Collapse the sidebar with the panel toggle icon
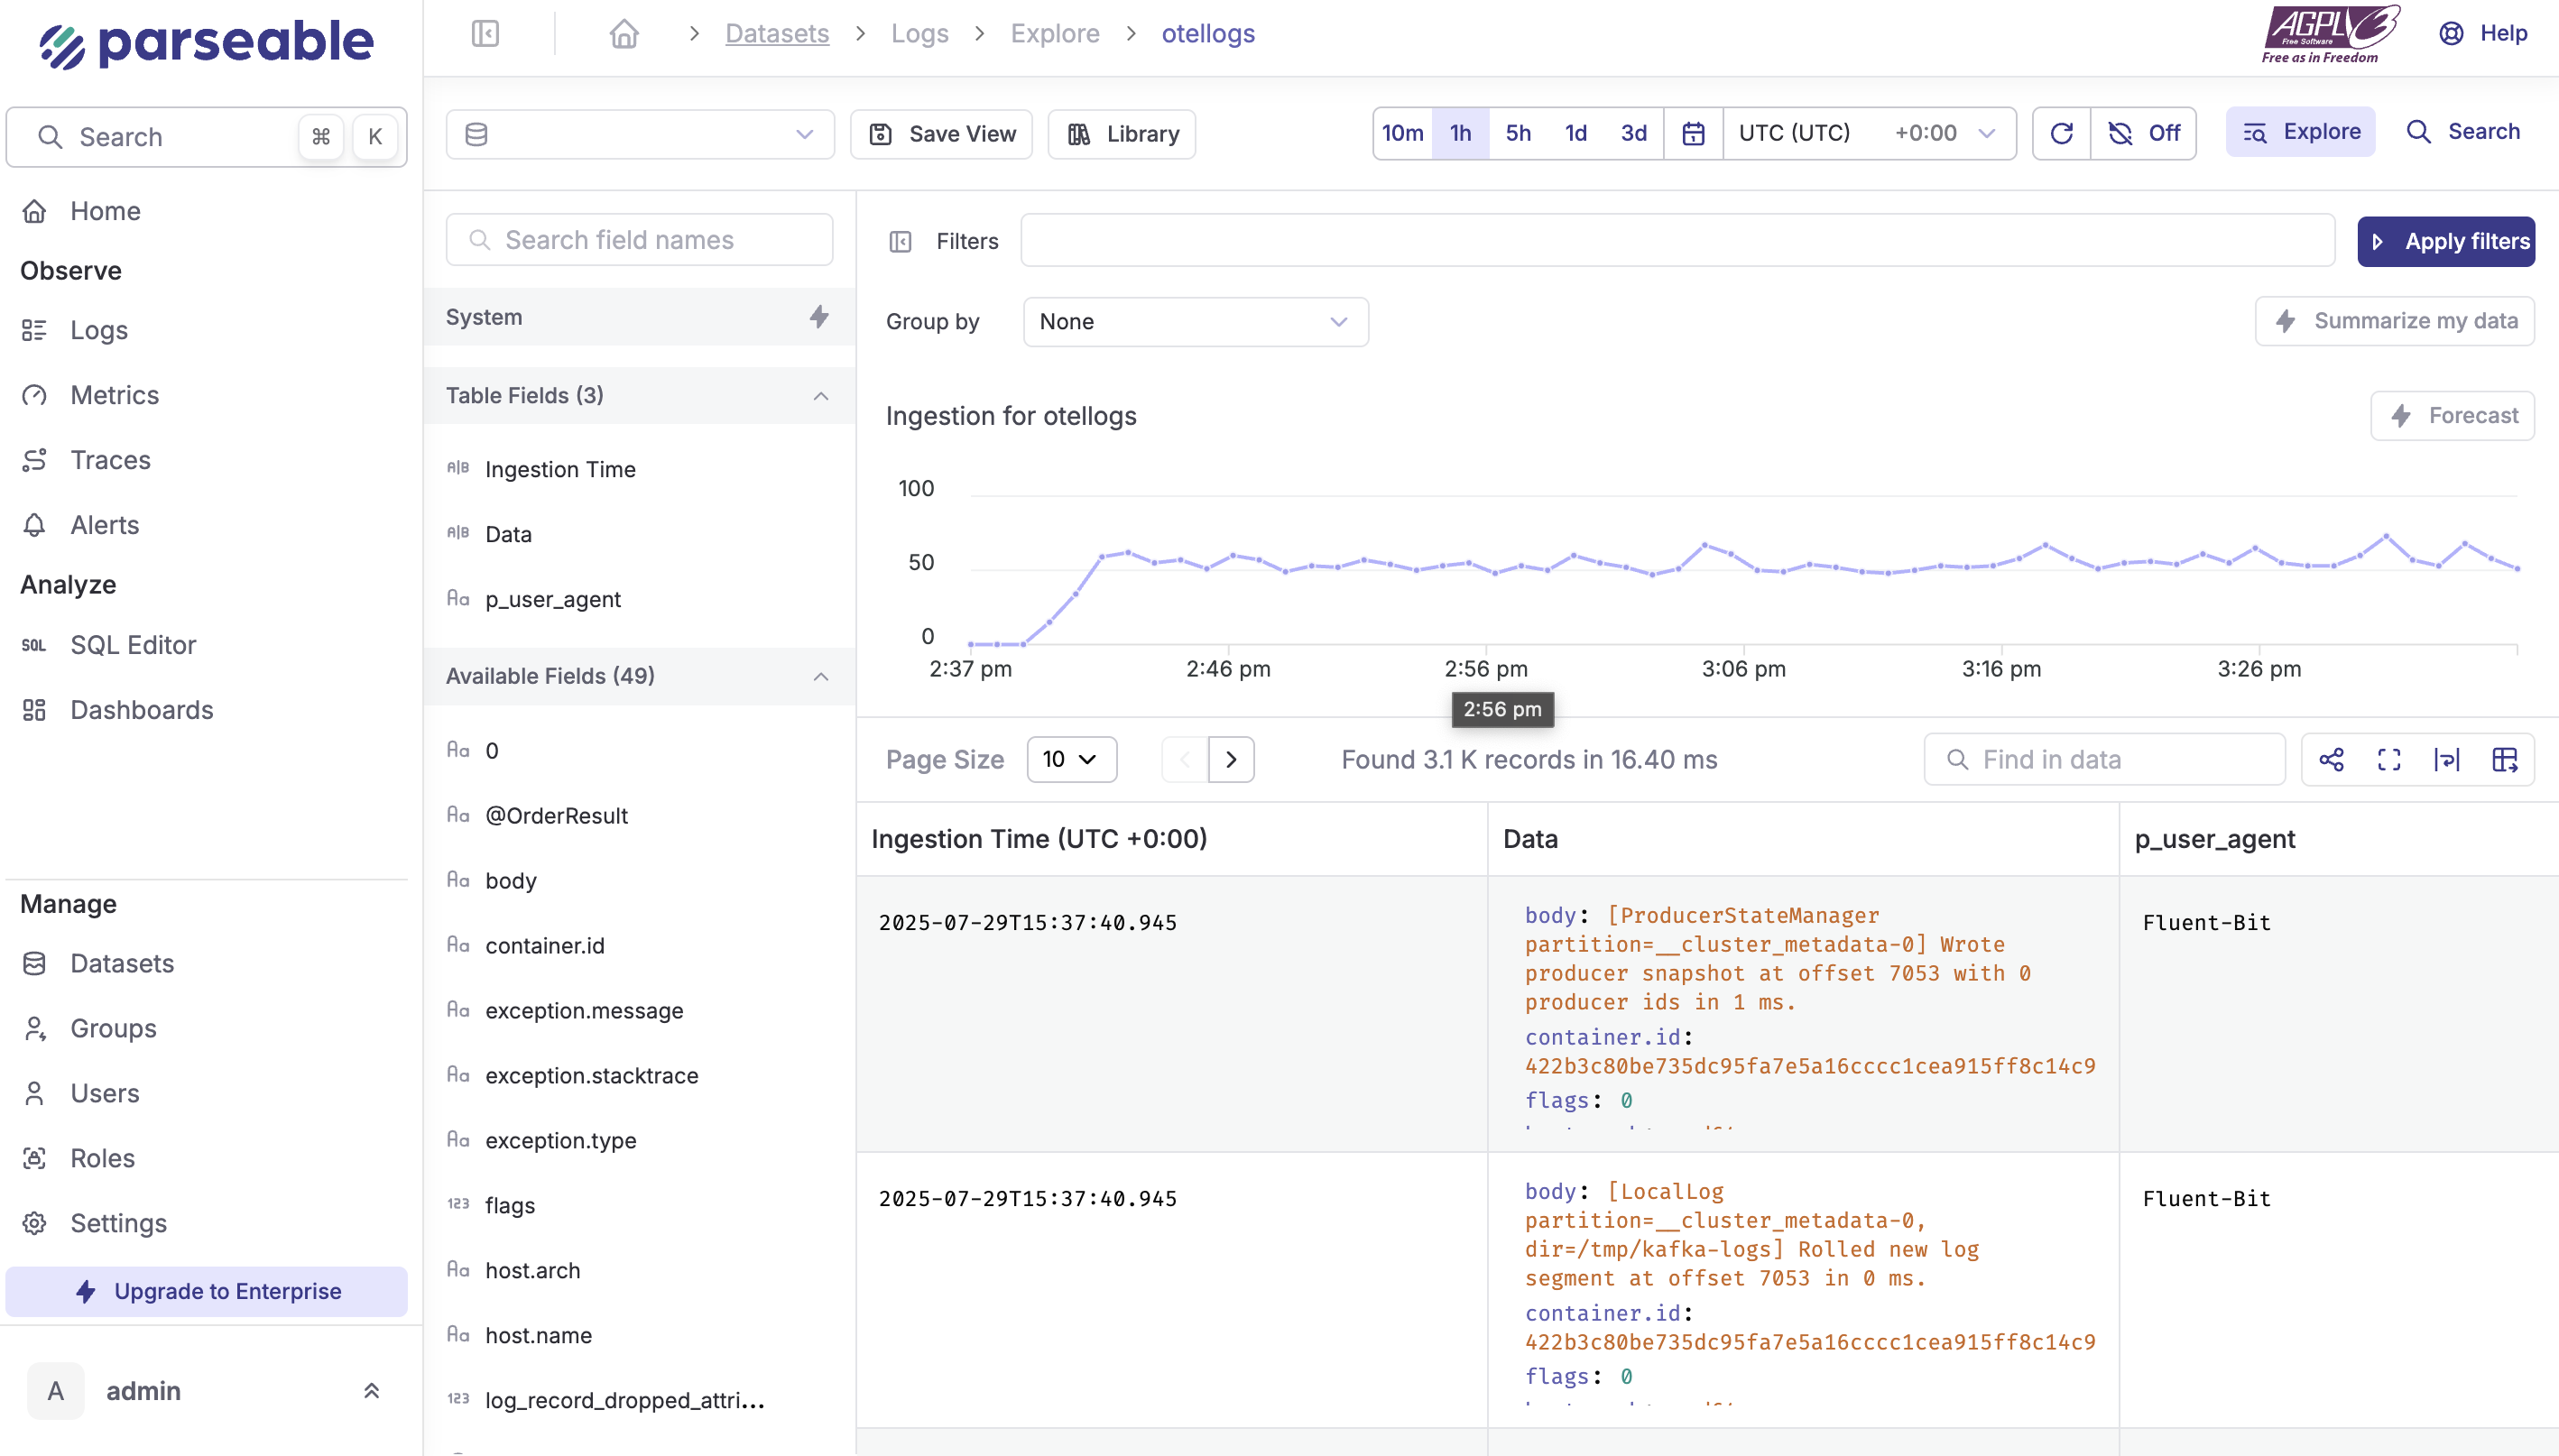 point(485,34)
